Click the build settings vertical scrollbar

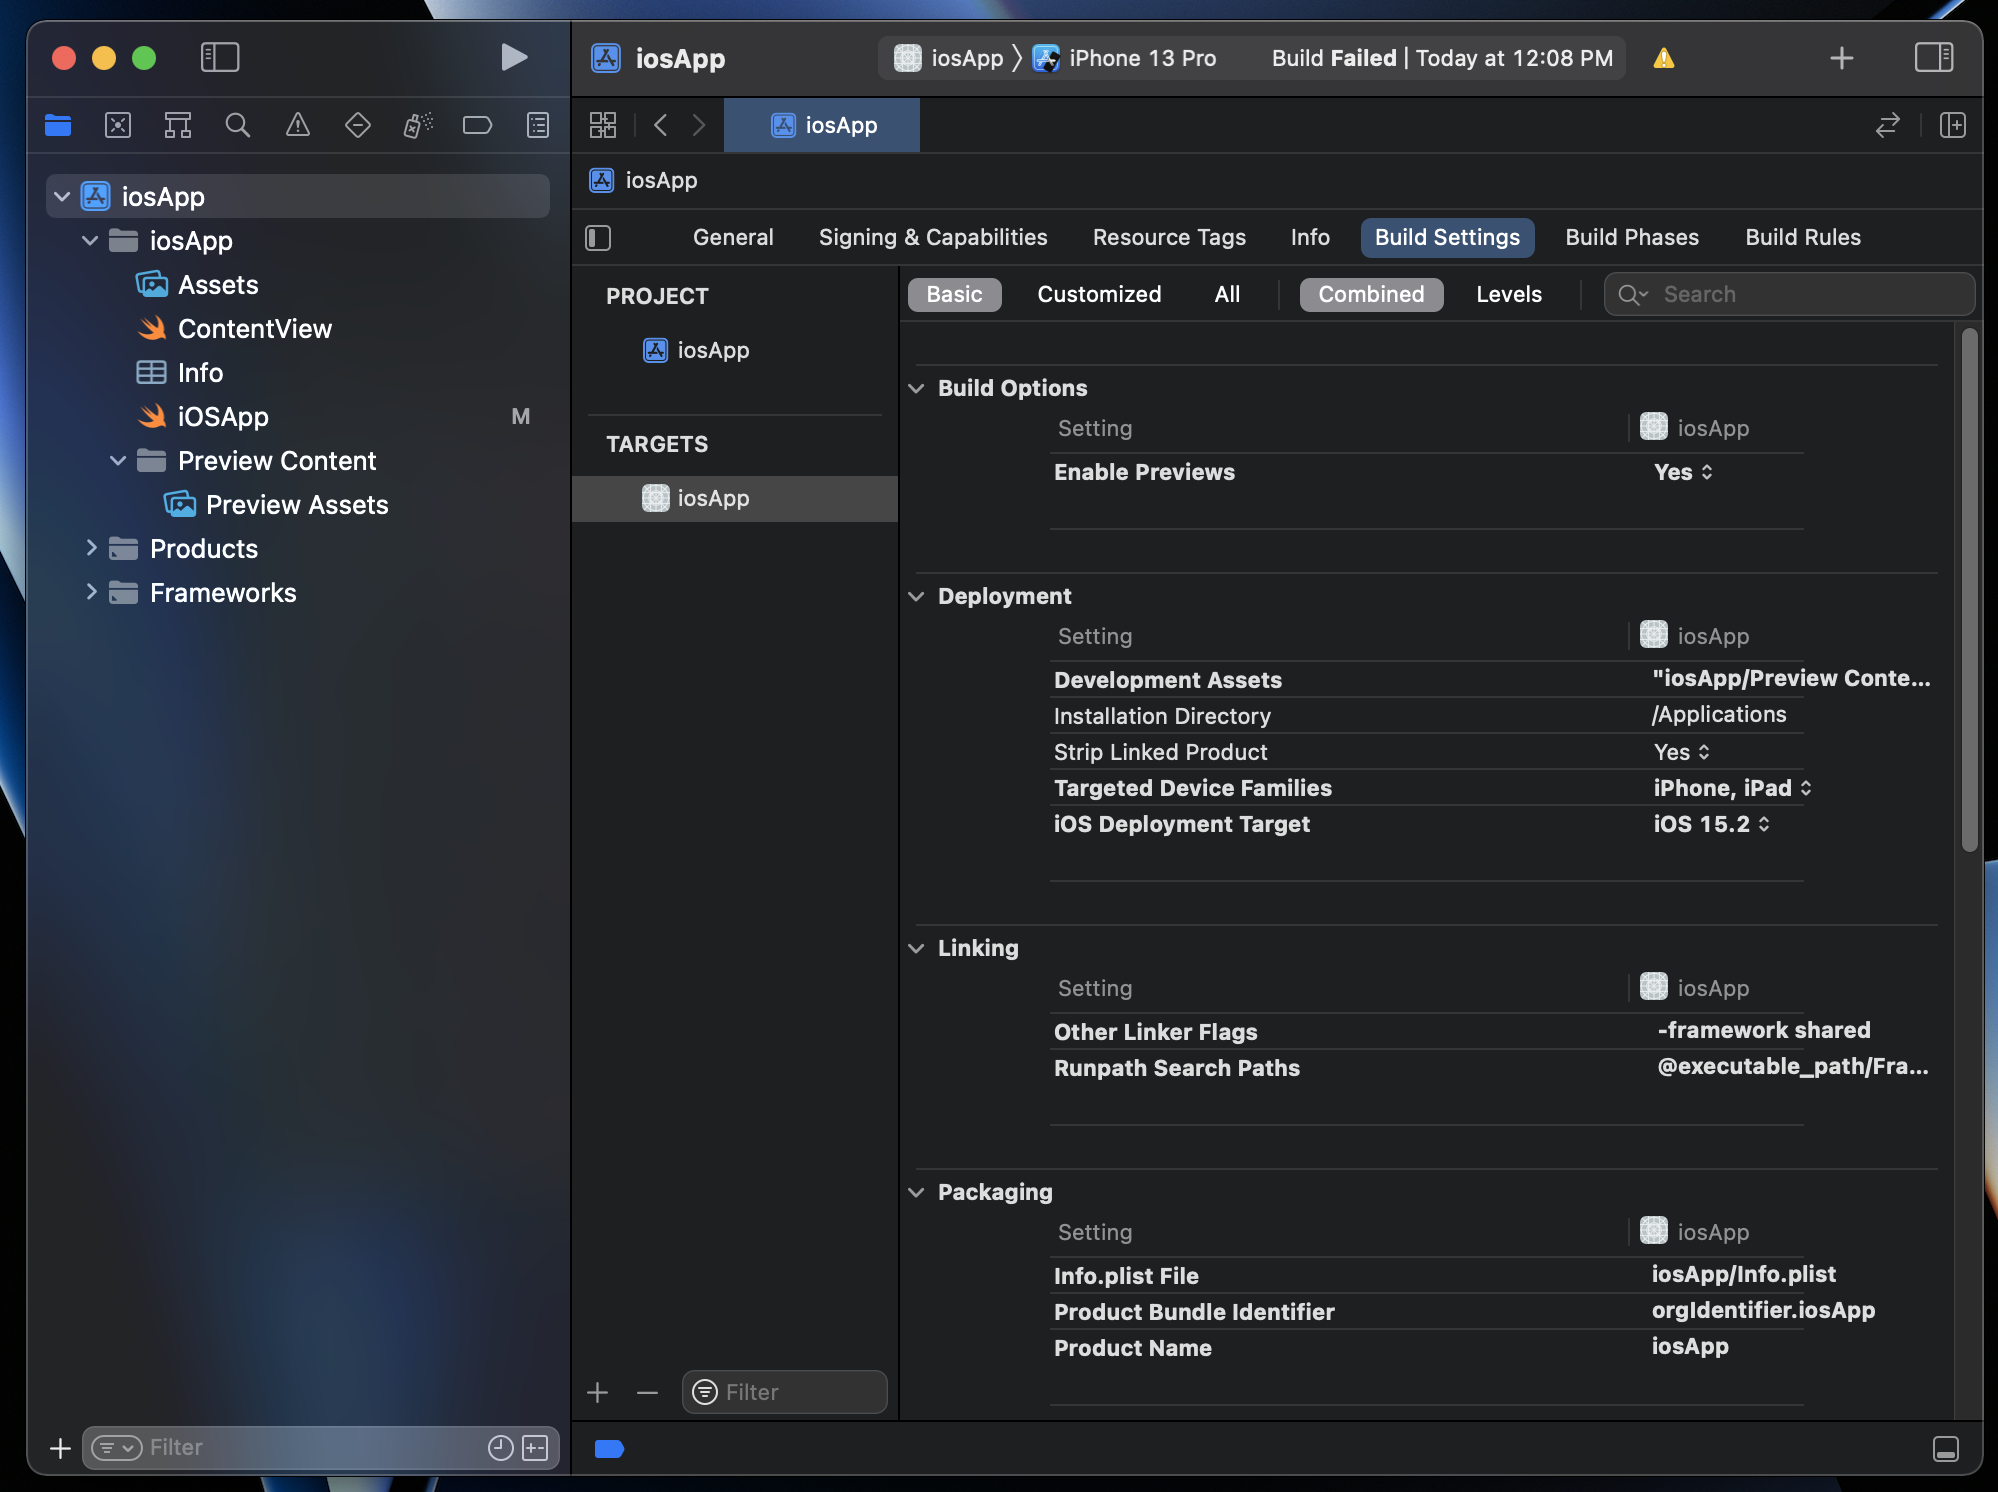coord(1969,590)
